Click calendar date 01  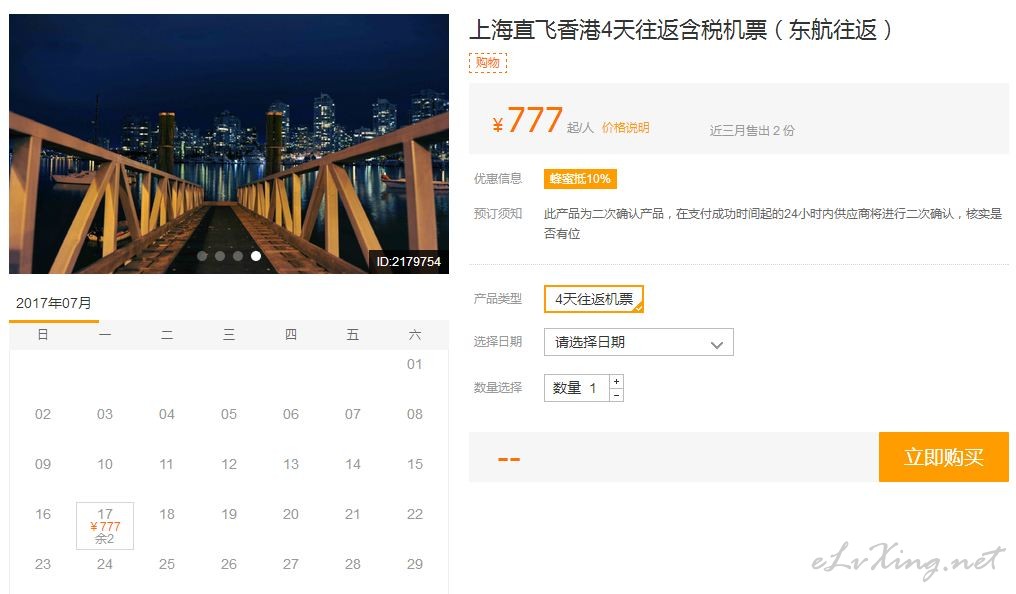(415, 364)
